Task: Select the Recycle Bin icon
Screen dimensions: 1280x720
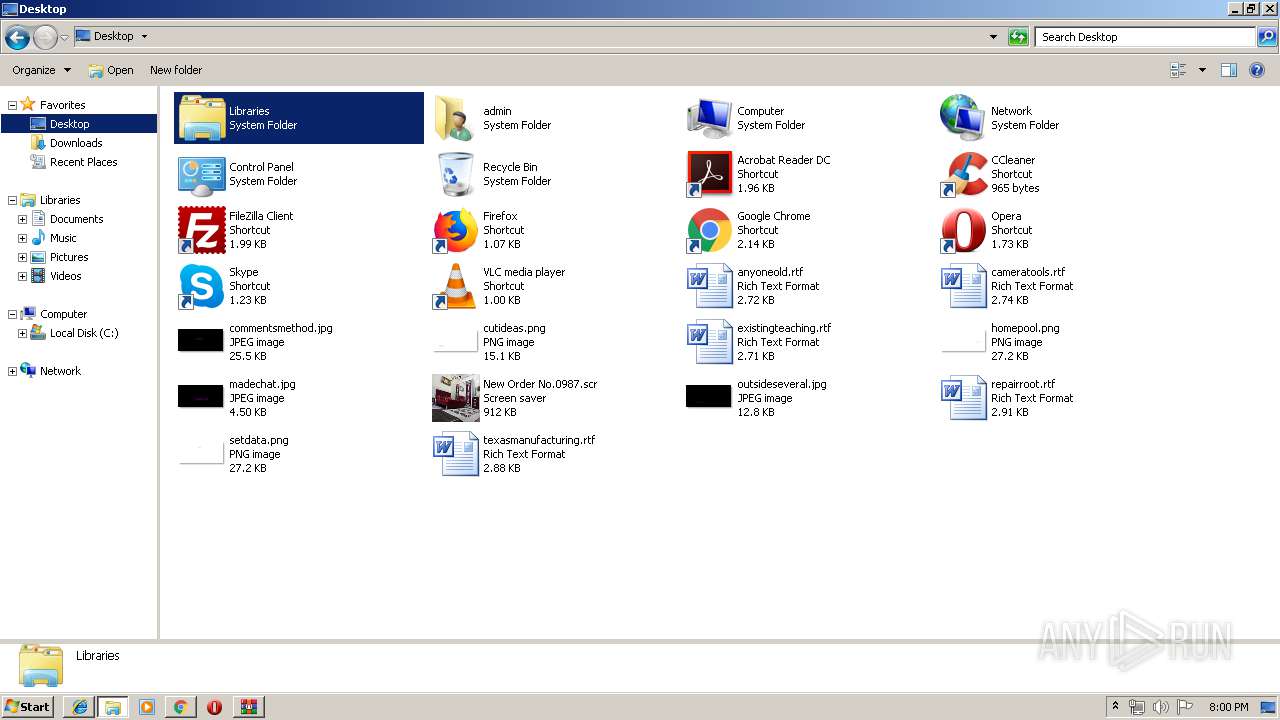Action: click(456, 174)
